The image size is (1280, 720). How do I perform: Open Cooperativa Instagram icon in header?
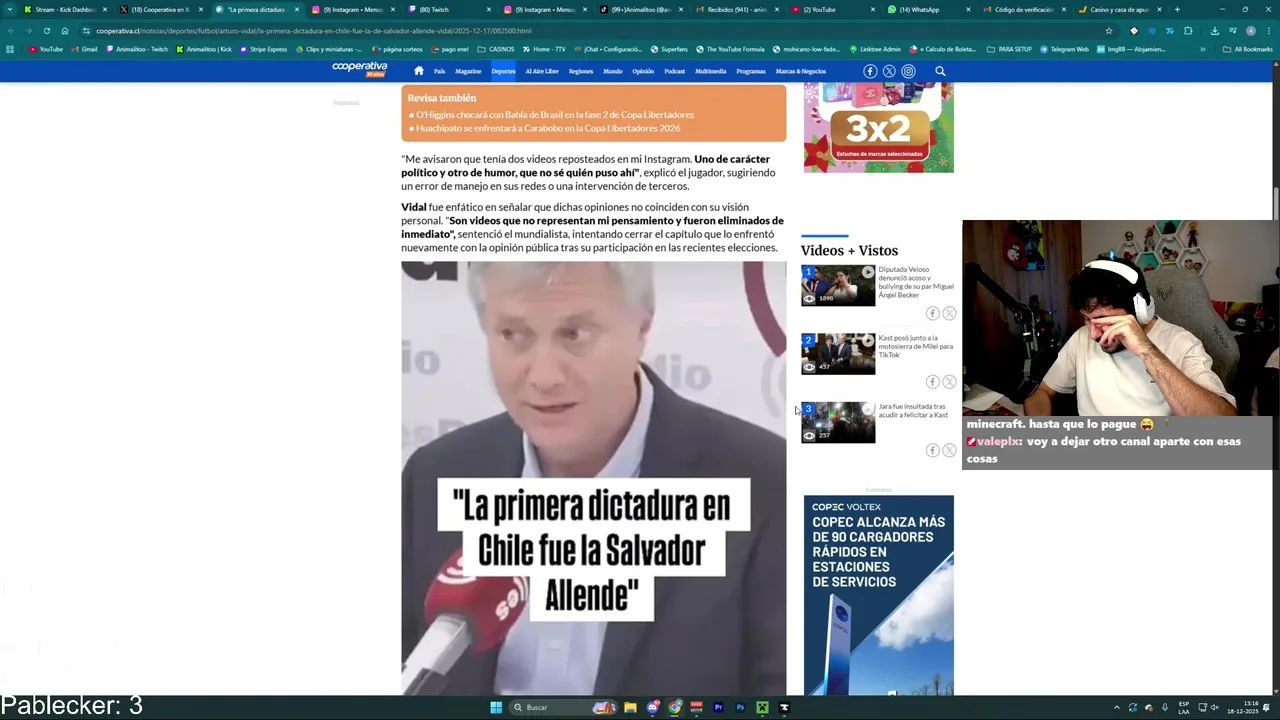tap(908, 71)
